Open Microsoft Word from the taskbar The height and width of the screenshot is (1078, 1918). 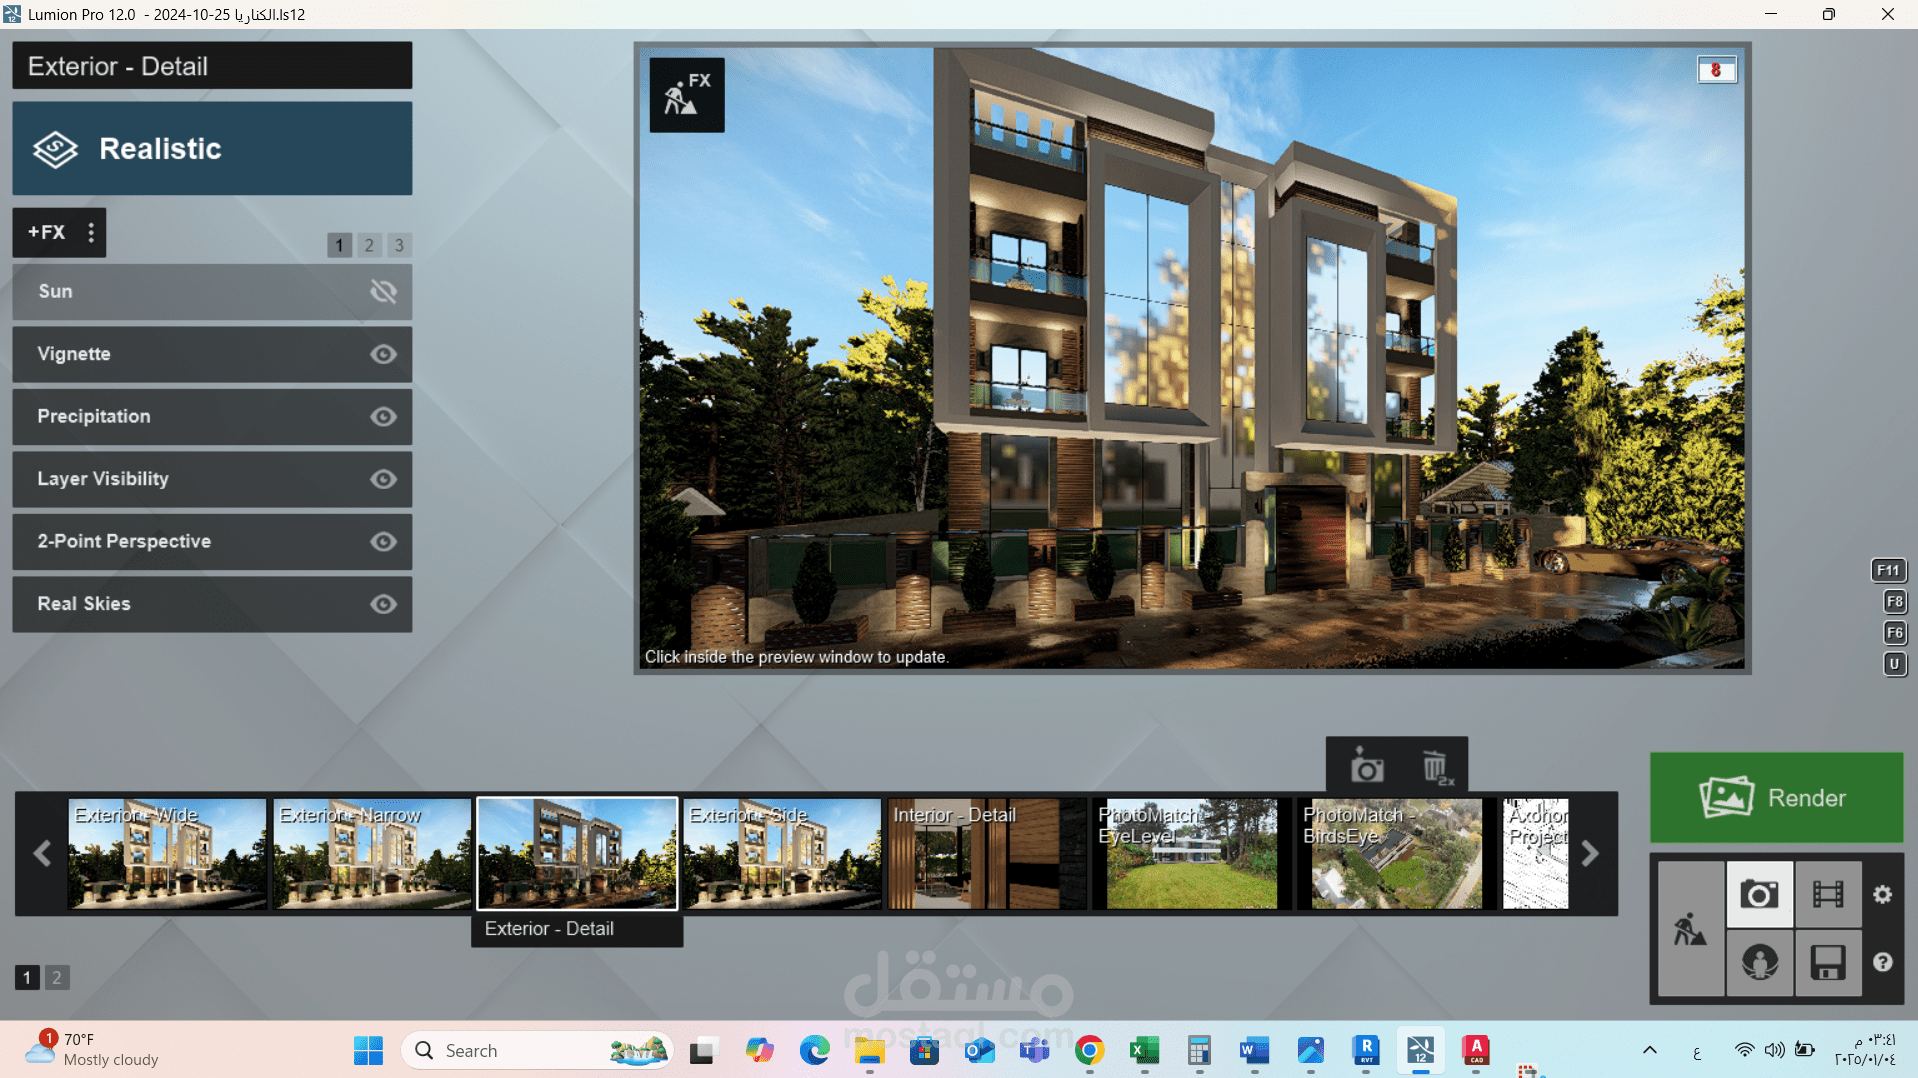1254,1050
